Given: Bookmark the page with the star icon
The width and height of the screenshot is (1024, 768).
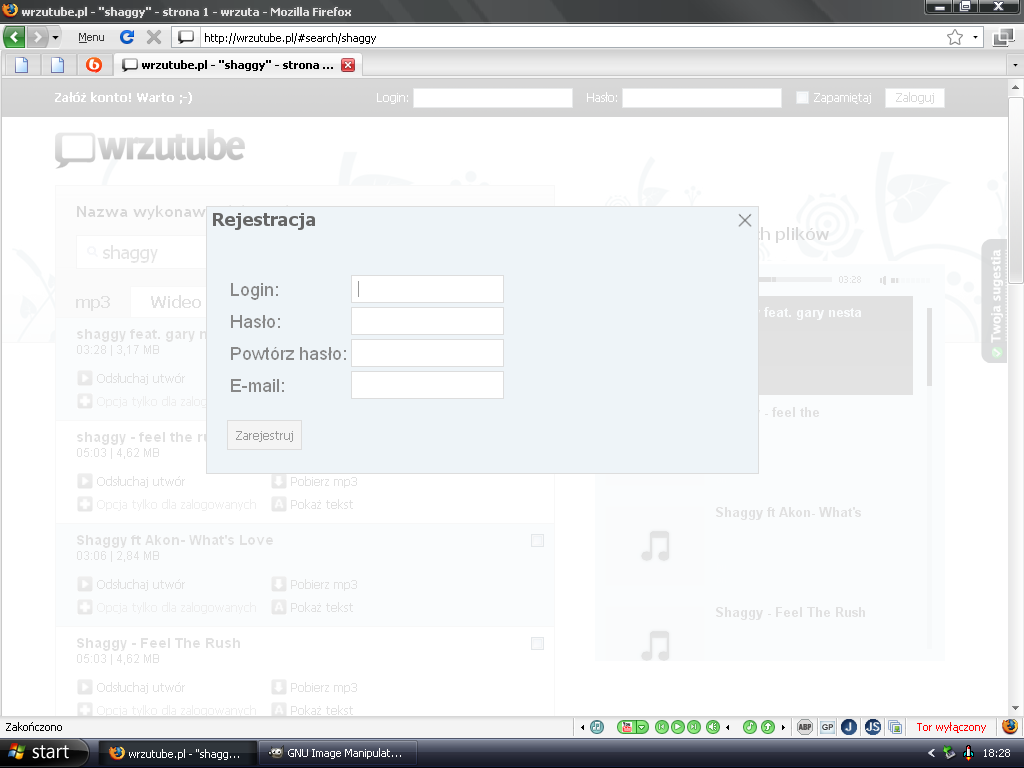Looking at the screenshot, I should click(955, 37).
